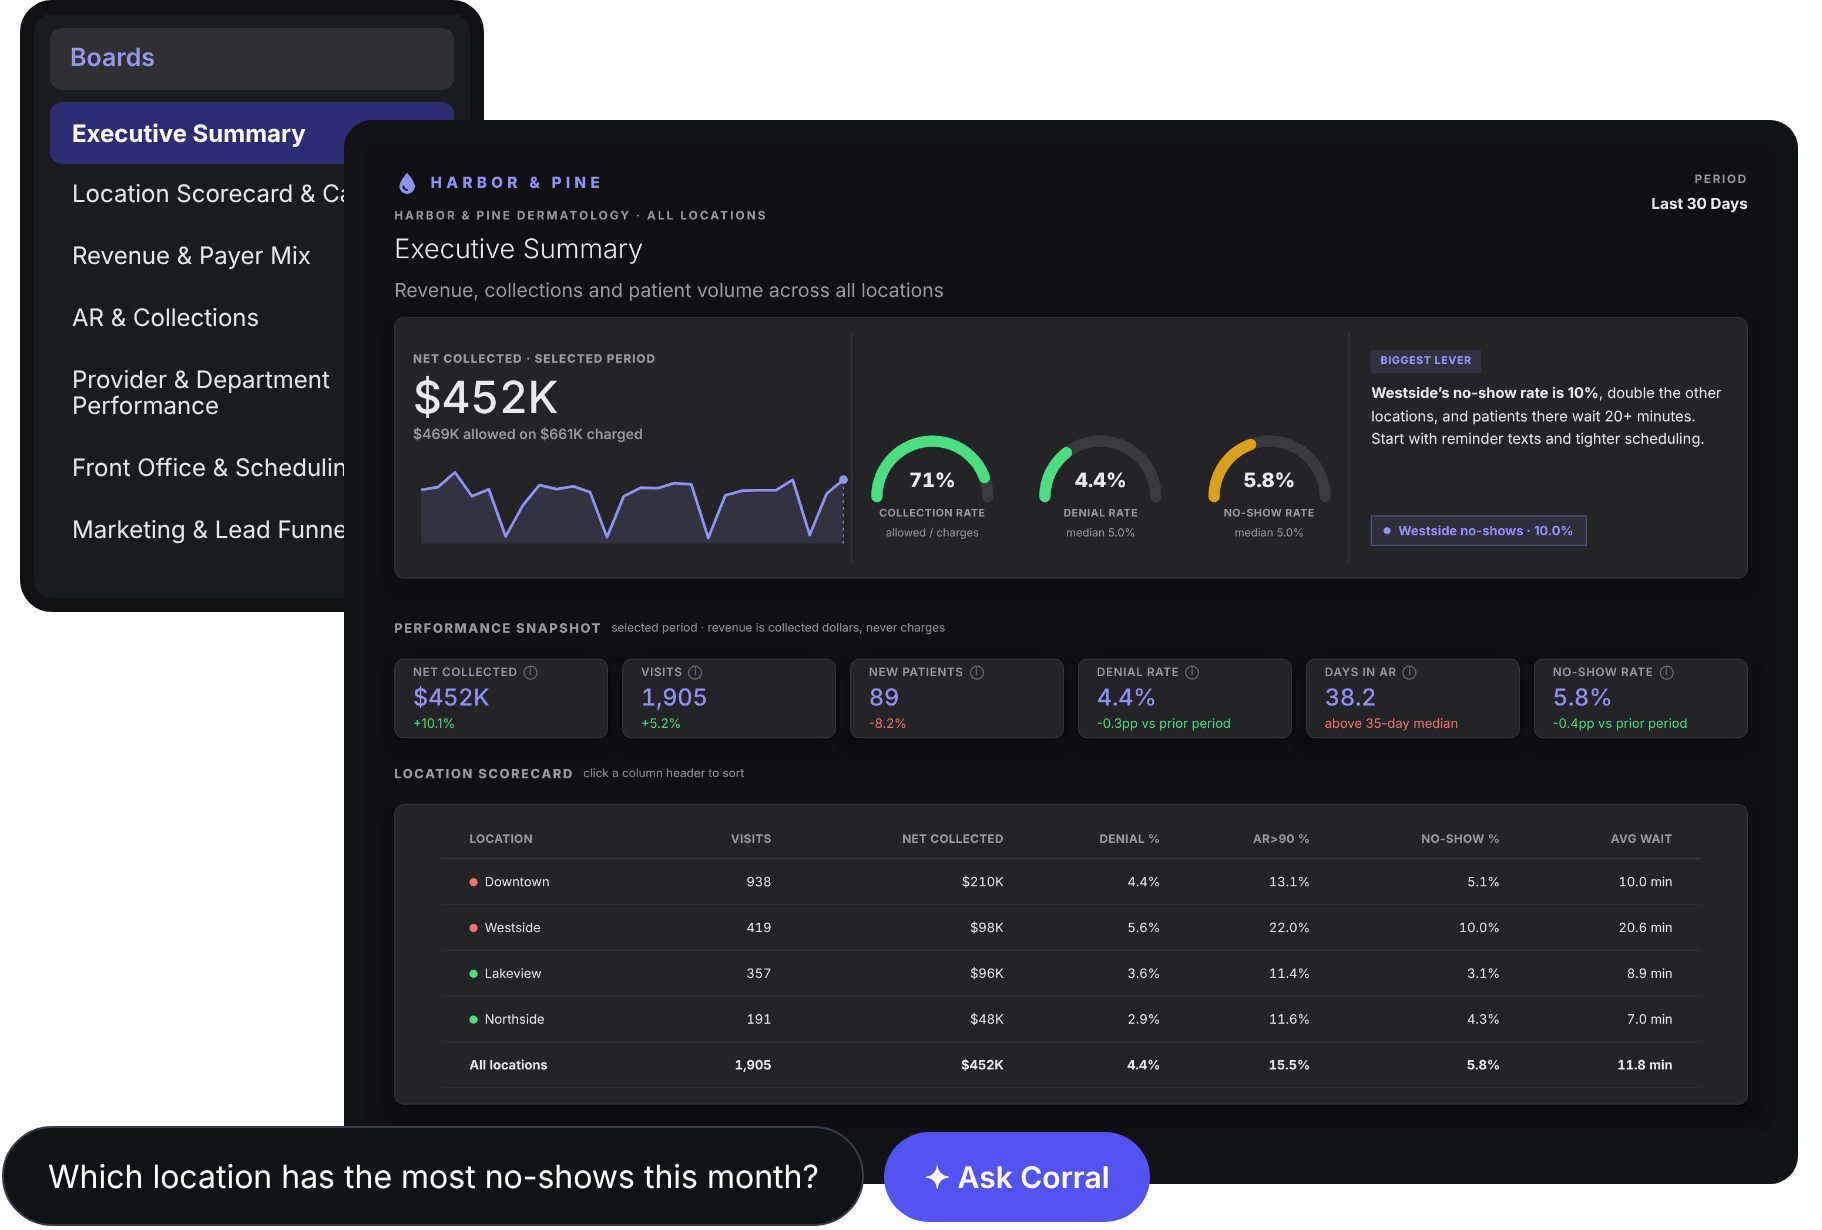Click the info icon beside Days in AR
Image resolution: width=1822 pixels, height=1230 pixels.
pos(1409,672)
